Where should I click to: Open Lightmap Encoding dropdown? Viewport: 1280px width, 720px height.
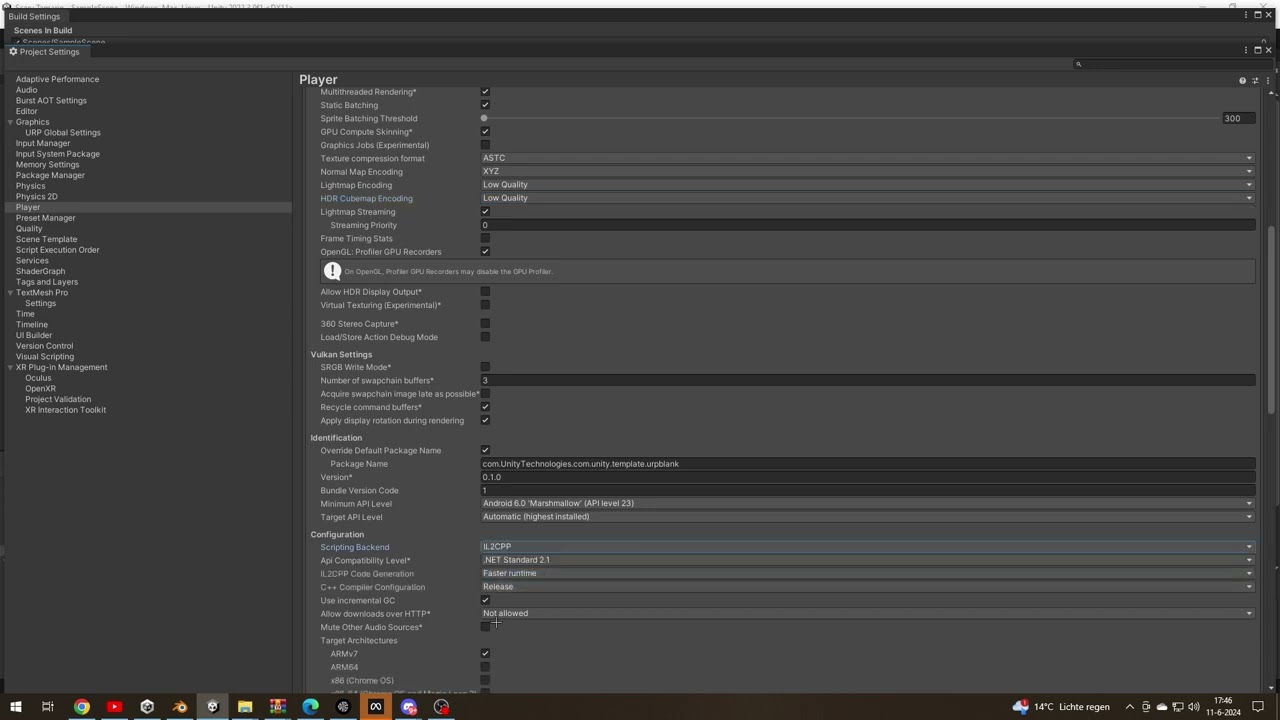(x=867, y=185)
